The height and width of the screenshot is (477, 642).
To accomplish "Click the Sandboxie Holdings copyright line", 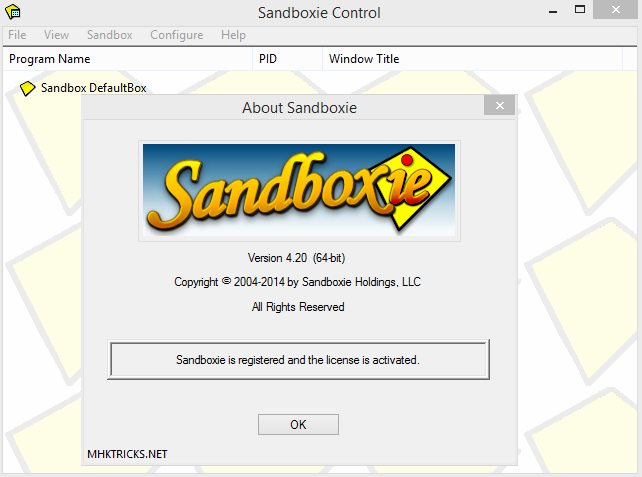I will (298, 282).
